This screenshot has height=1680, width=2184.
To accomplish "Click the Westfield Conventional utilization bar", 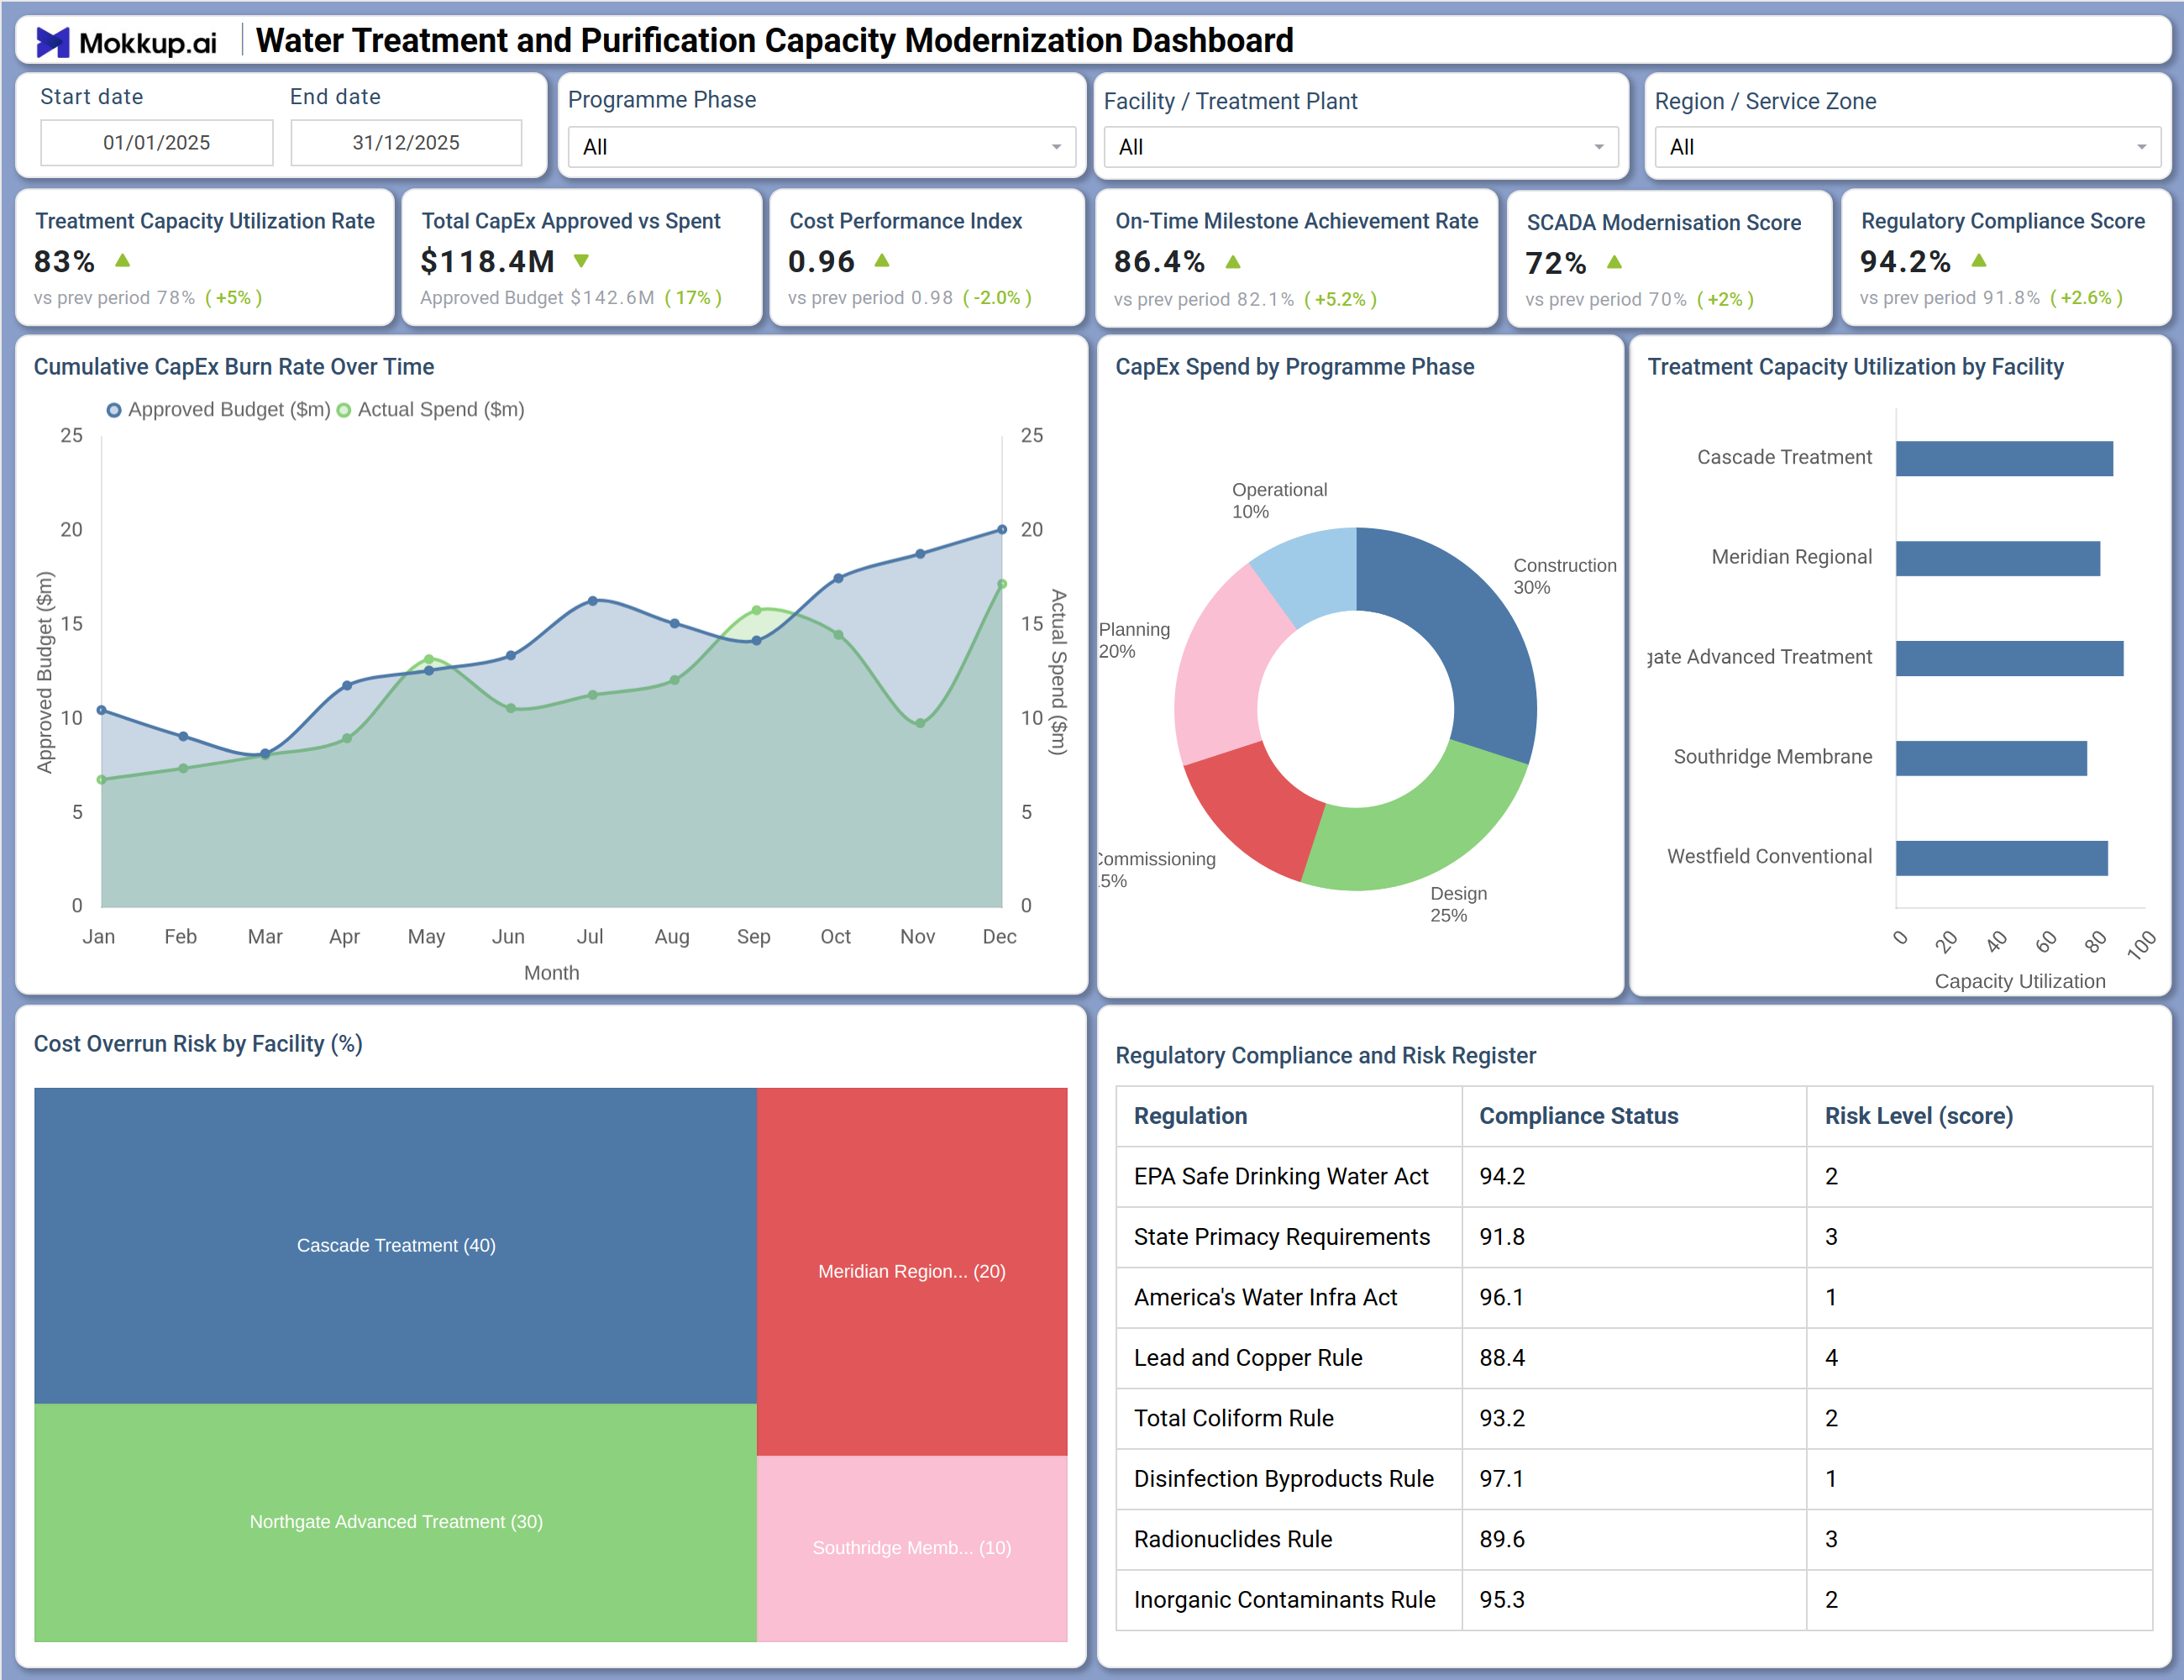I will [2002, 858].
